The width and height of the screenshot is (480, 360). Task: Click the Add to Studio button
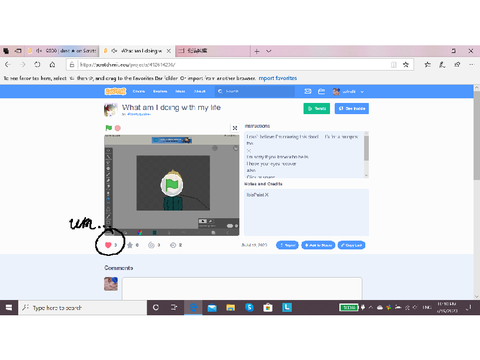(318, 245)
